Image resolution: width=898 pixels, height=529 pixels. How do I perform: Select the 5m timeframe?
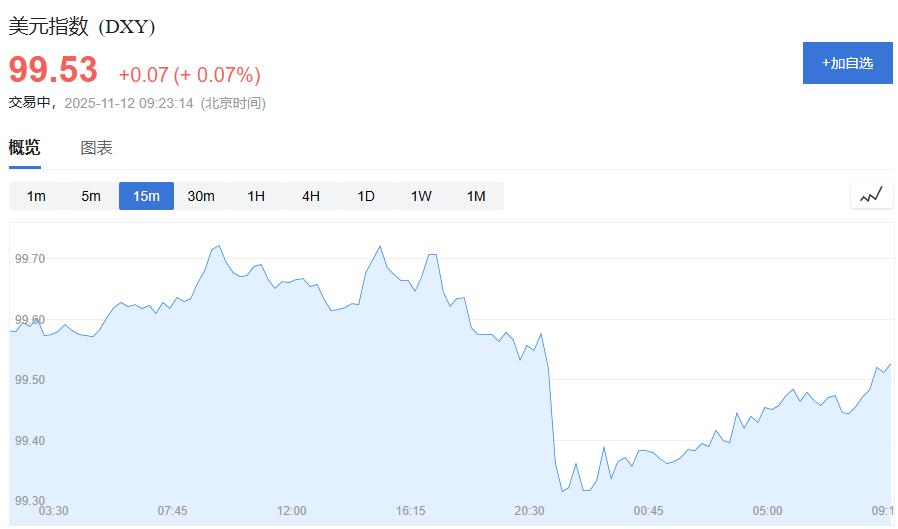(91, 196)
